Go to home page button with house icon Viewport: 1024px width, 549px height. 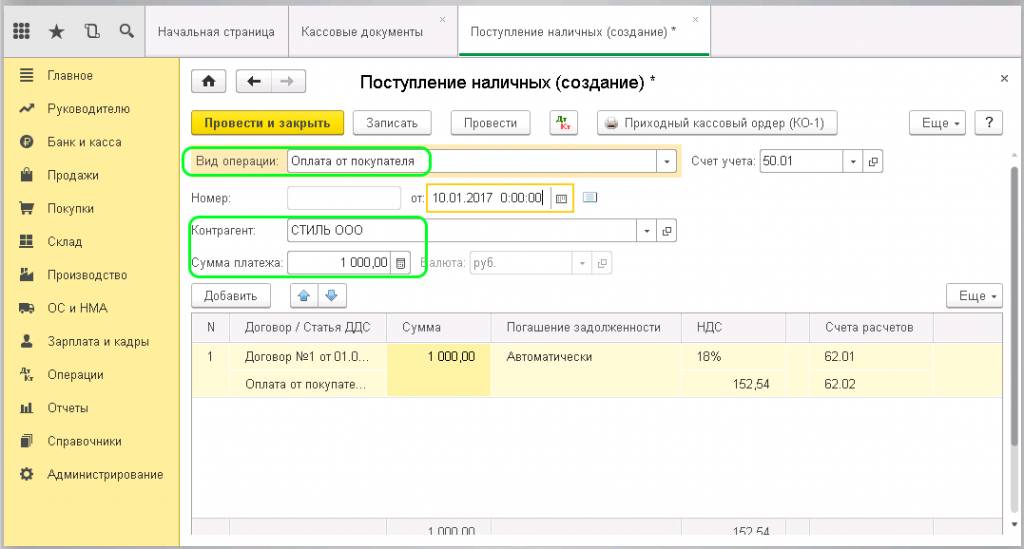pos(208,82)
